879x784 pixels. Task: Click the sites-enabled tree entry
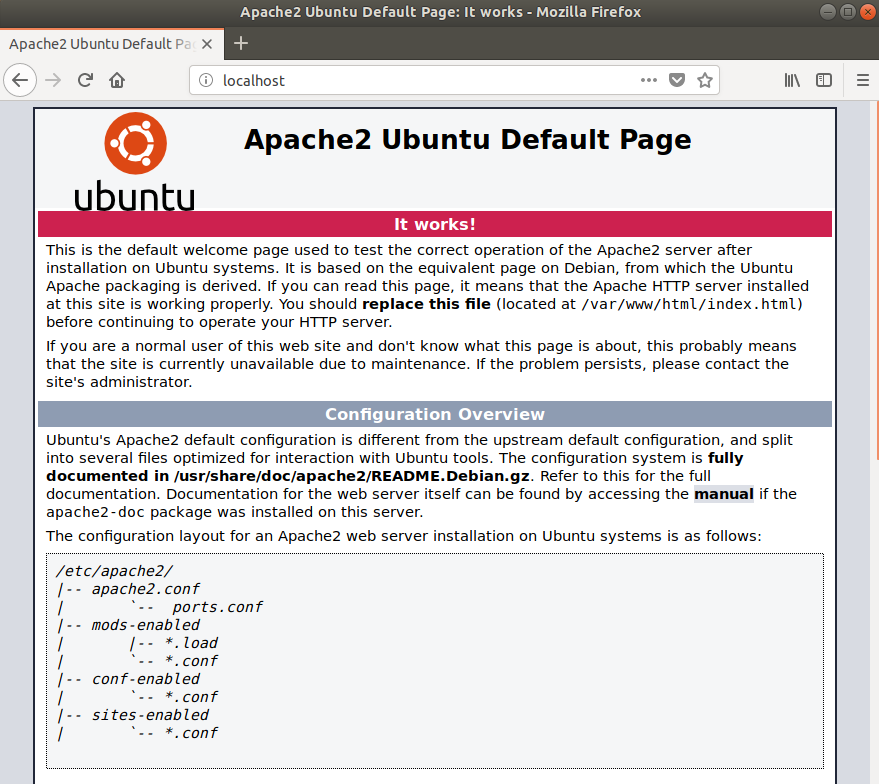(x=150, y=715)
